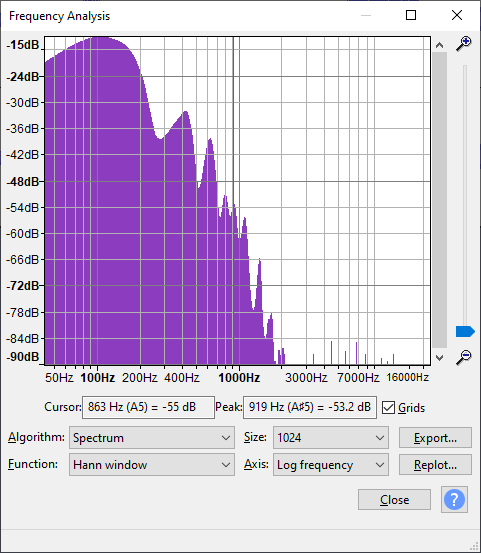Maximize the Frequency Analysis window
481x553 pixels.
pos(411,15)
